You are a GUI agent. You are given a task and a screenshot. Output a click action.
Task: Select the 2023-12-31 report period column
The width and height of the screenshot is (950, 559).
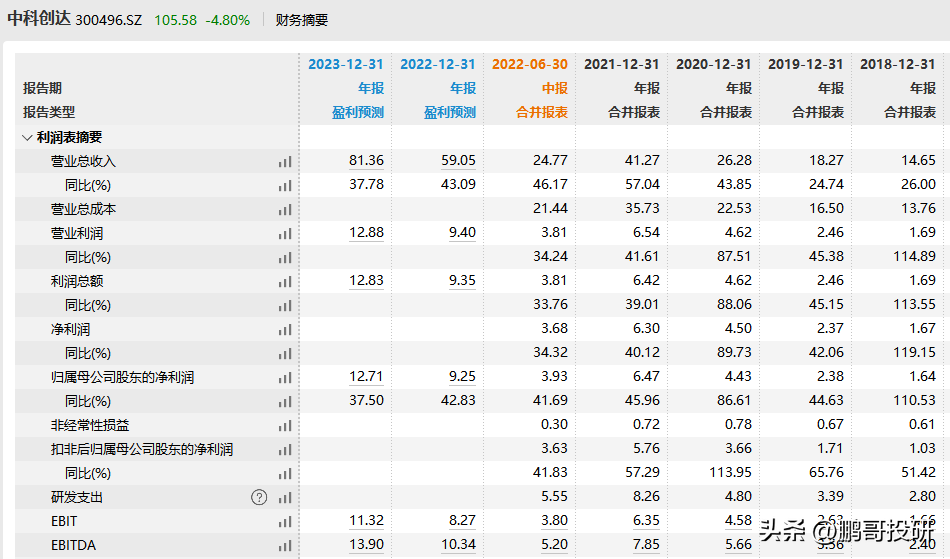coord(346,64)
